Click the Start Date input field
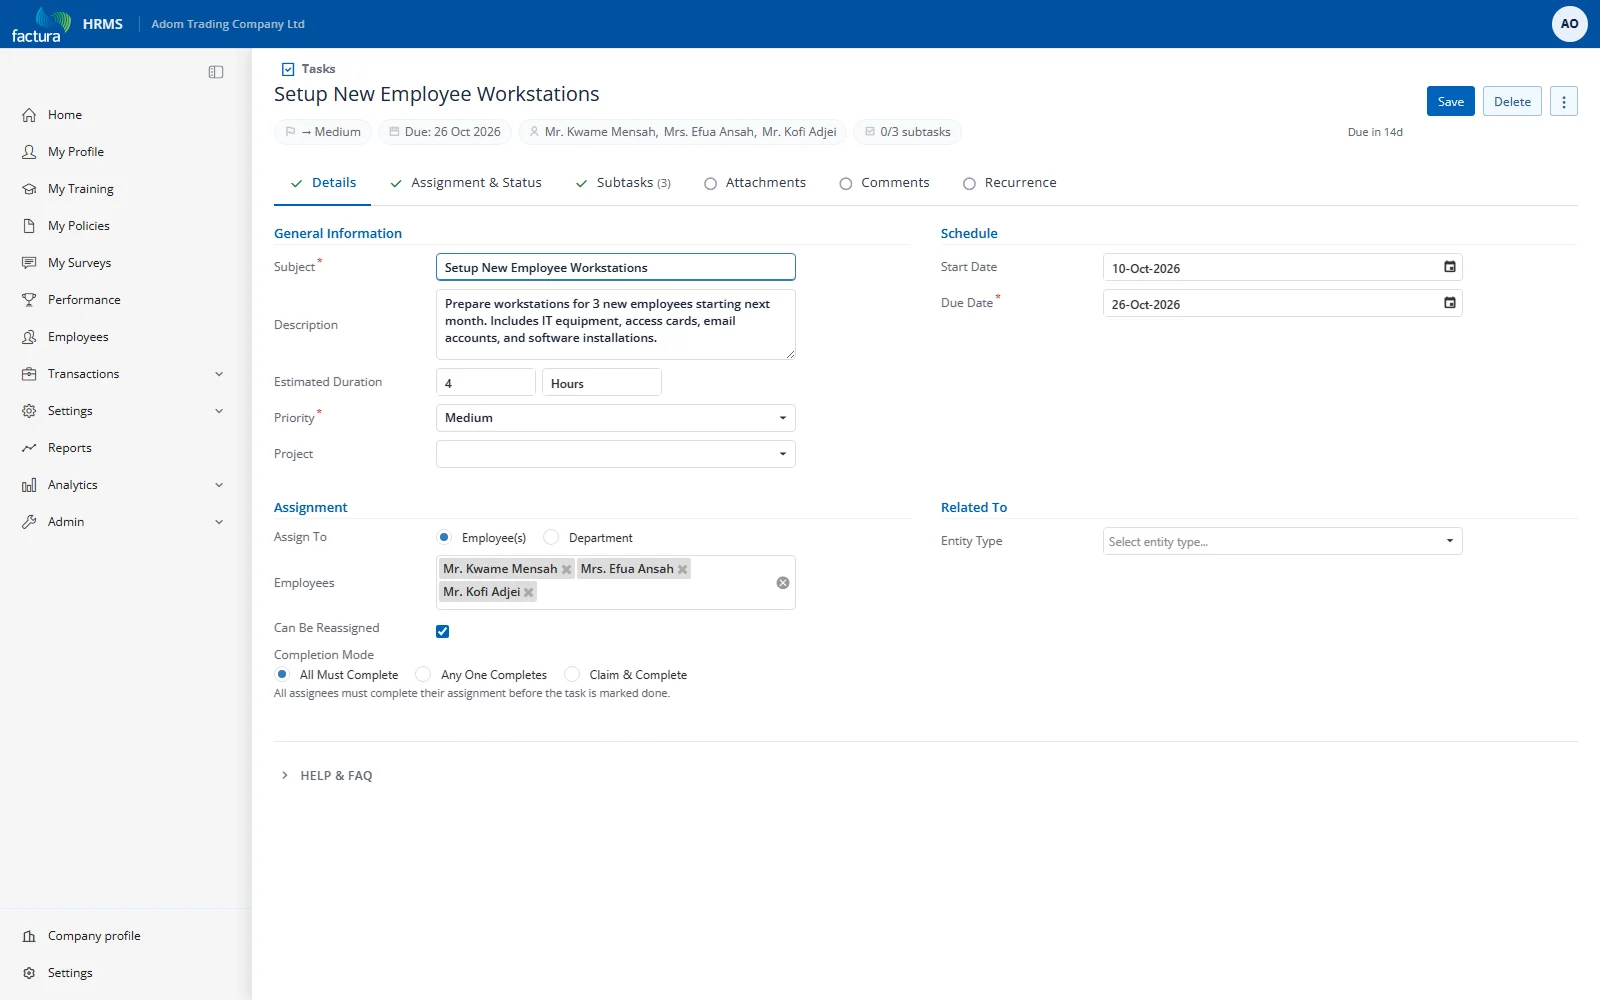Viewport: 1600px width, 1000px height. point(1282,267)
